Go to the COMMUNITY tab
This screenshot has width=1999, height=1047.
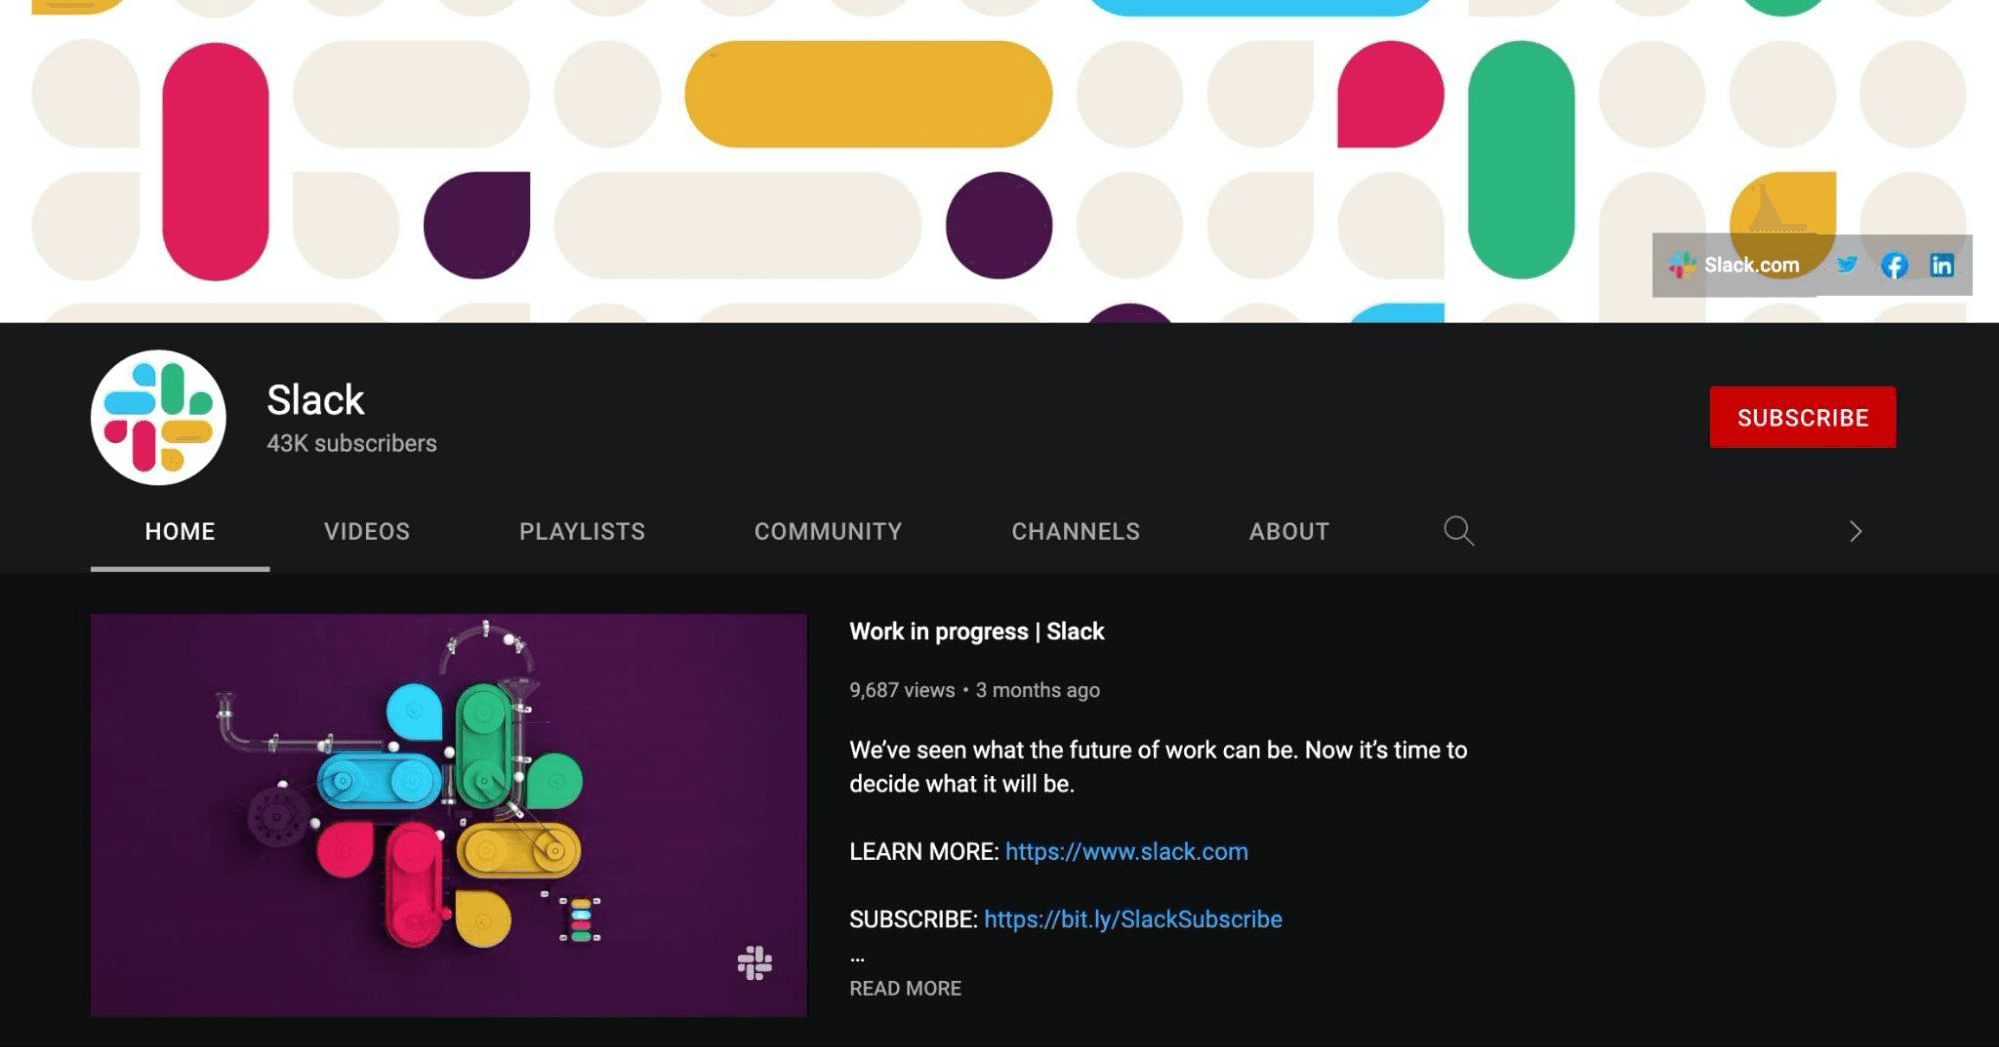tap(828, 531)
